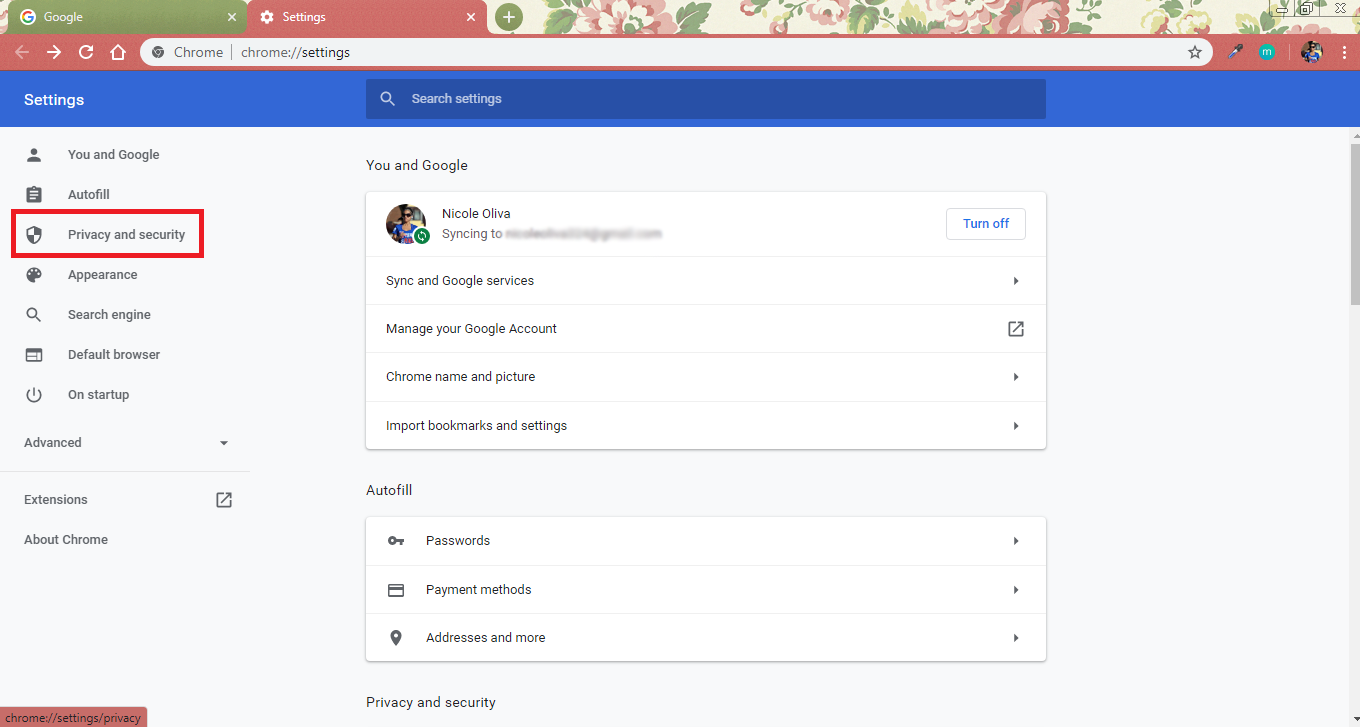Open Search engine in the sidebar
This screenshot has height=727, width=1360.
click(109, 315)
